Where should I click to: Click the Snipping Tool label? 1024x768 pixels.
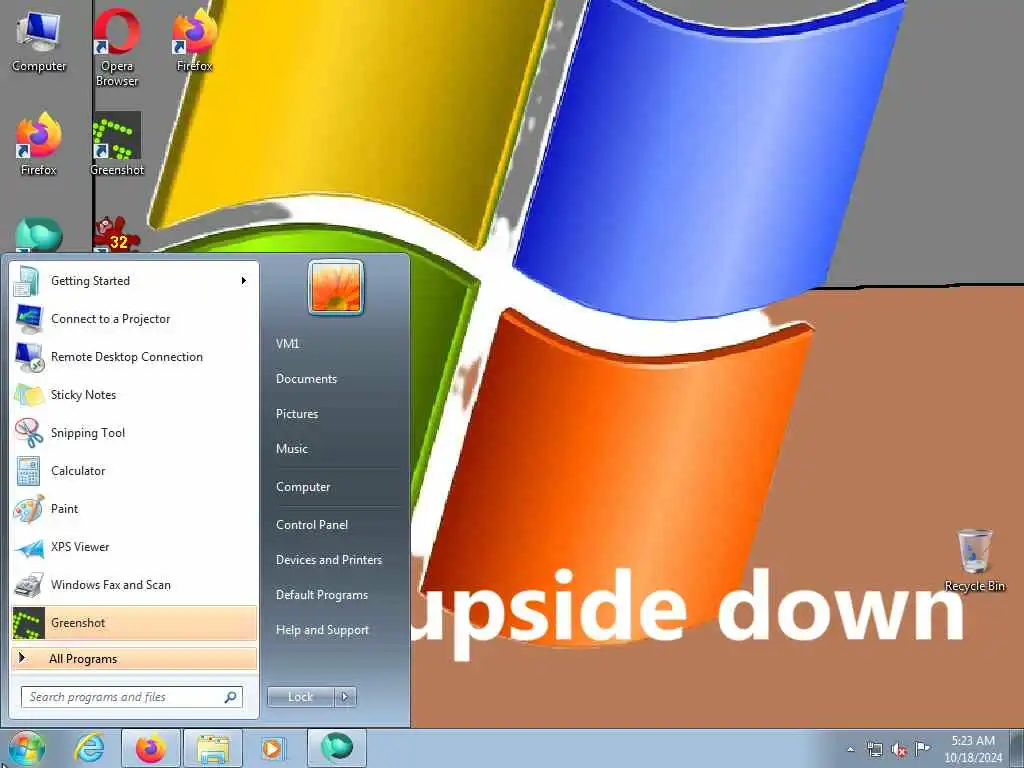pyautogui.click(x=88, y=433)
